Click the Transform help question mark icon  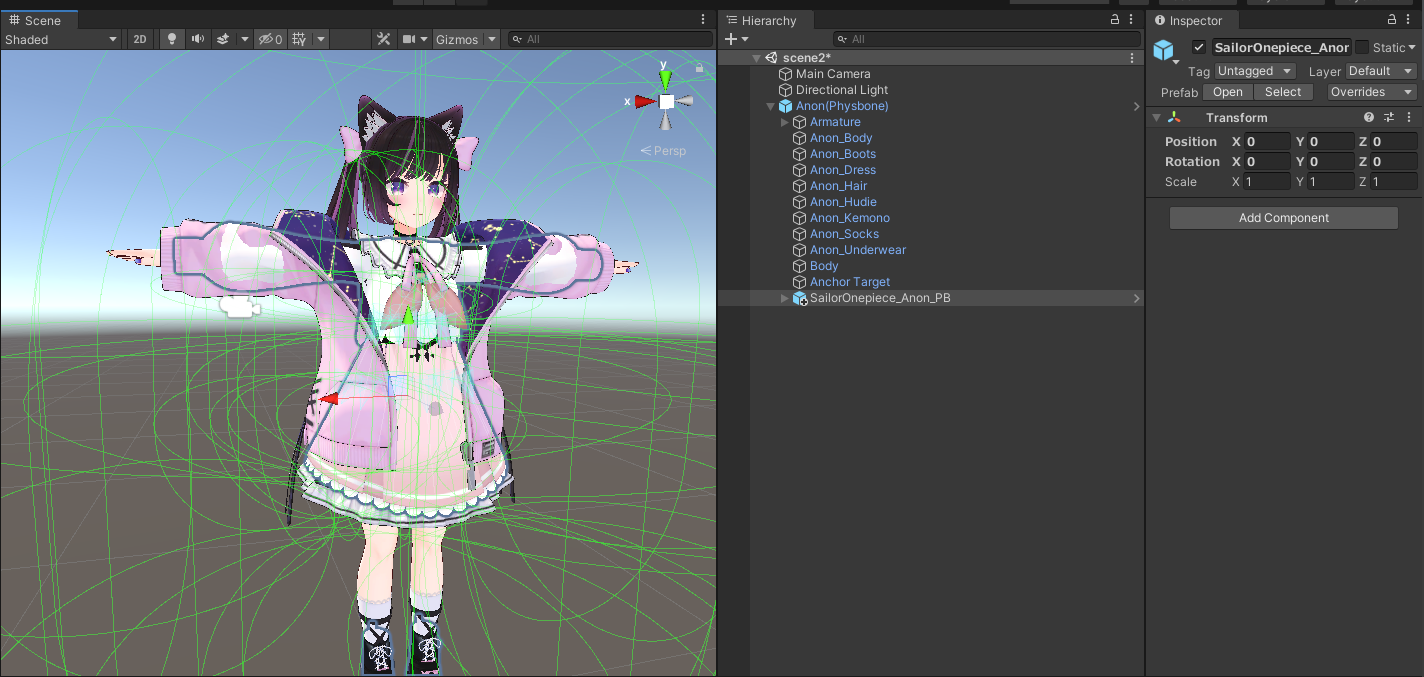[1368, 117]
